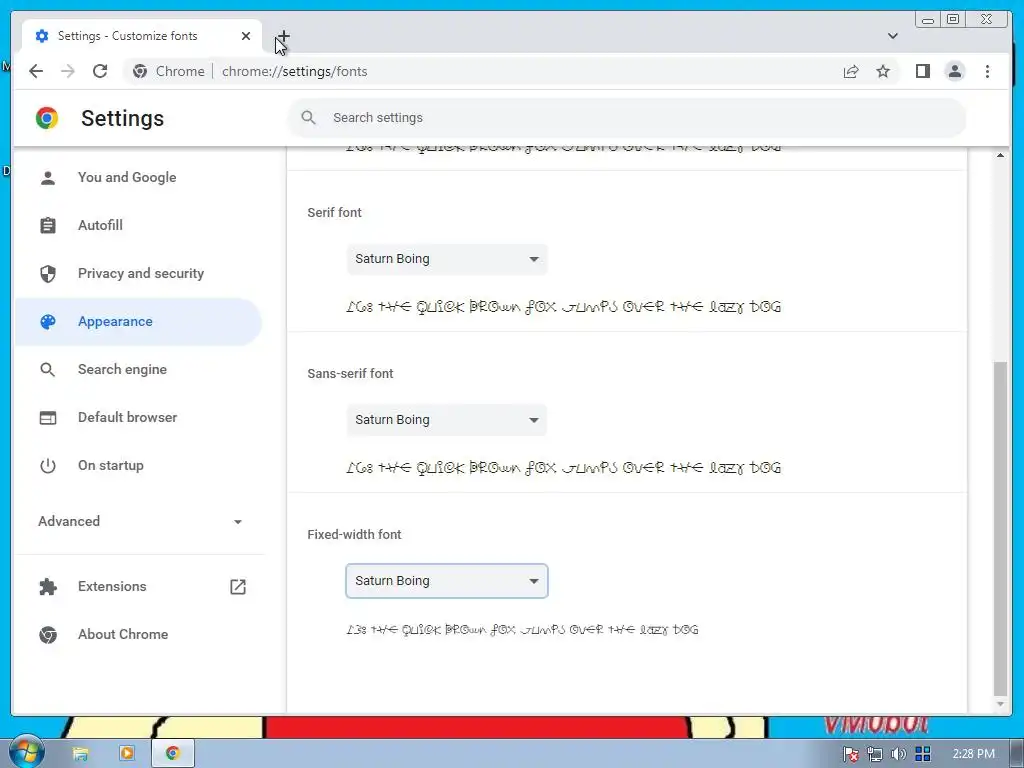The height and width of the screenshot is (768, 1024).
Task: Click the Chrome logo beside Settings
Action: pos(47,118)
